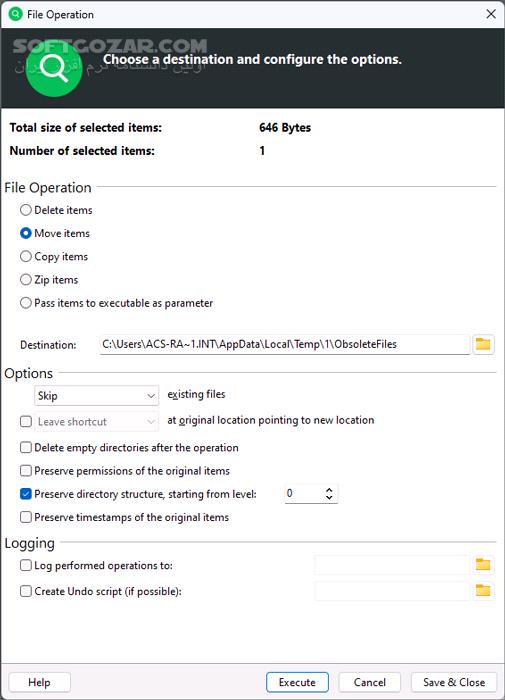Viewport: 505px width, 700px height.
Task: Click folder icon beside Undo script field
Action: [483, 591]
